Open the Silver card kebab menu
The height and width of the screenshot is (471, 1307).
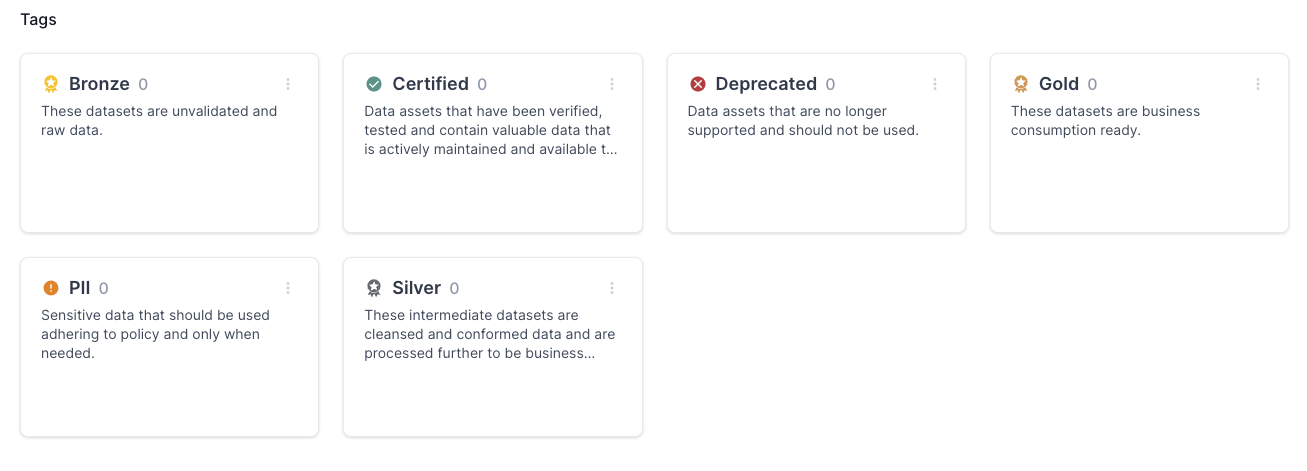click(x=612, y=288)
